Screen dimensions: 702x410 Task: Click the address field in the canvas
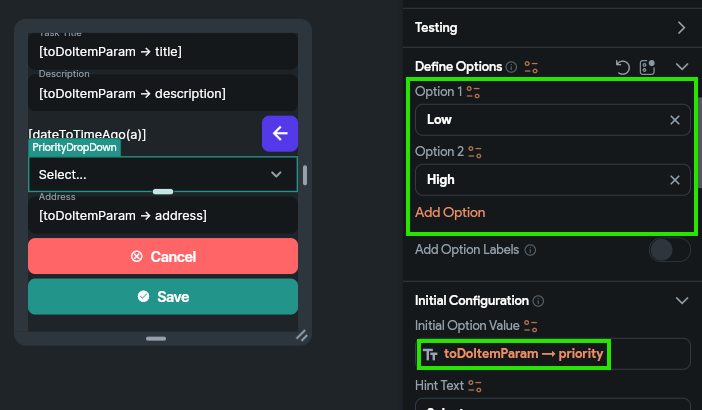(x=163, y=215)
